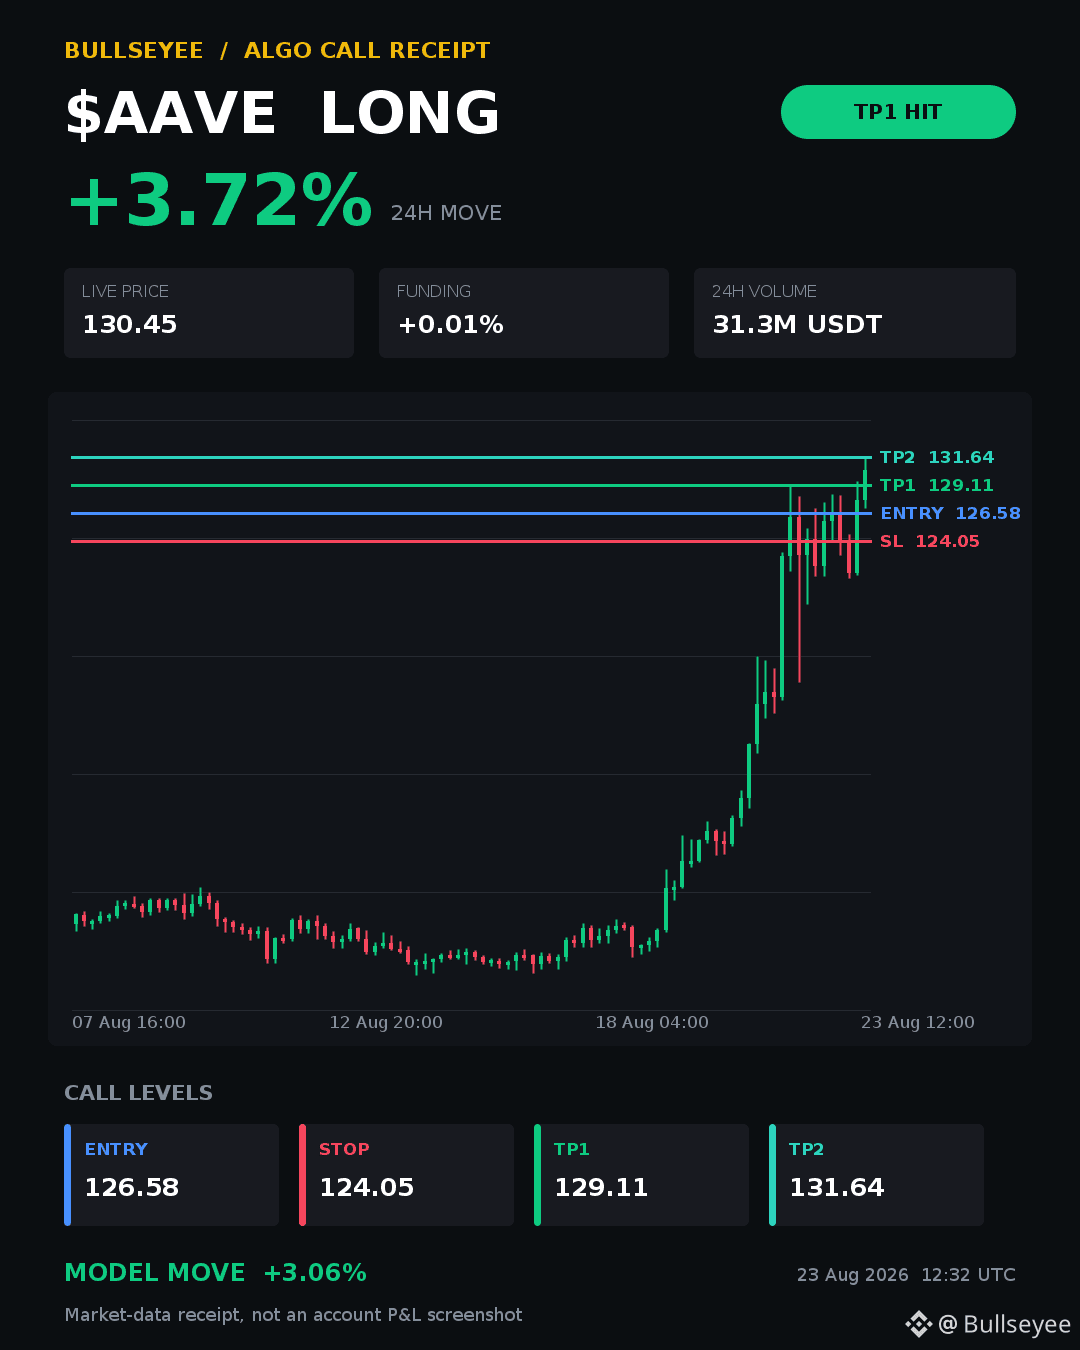Open the FUNDING +0.01% card
Viewport: 1080px width, 1350px height.
click(524, 313)
